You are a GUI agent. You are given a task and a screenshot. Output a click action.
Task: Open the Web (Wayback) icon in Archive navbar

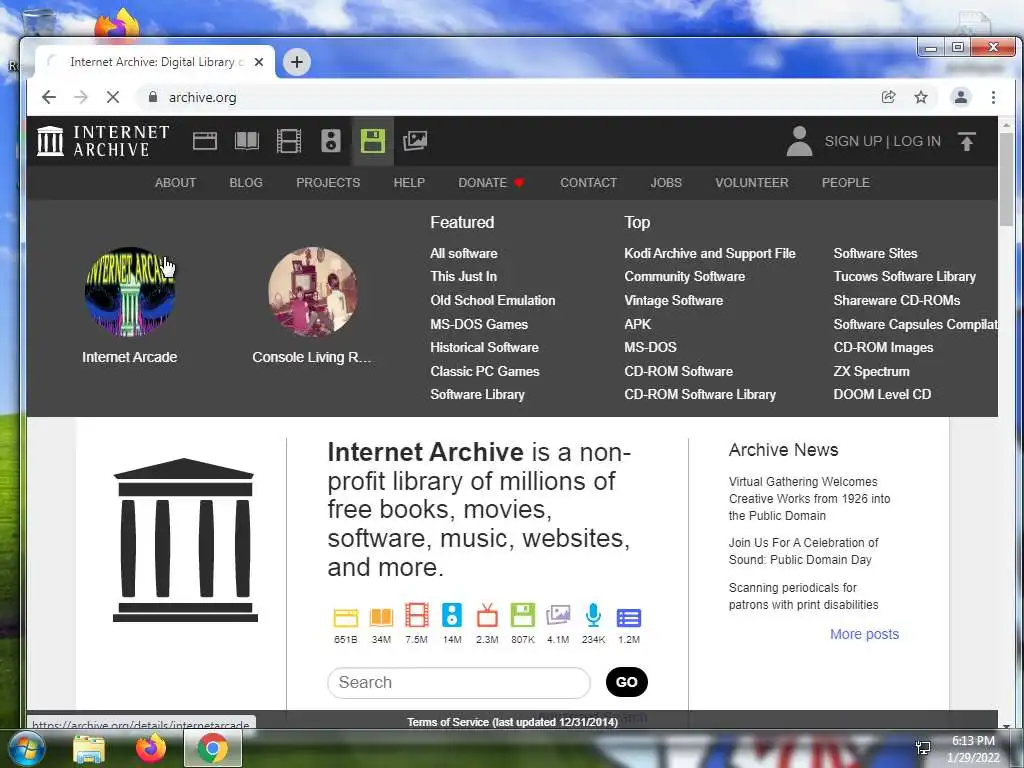click(204, 141)
